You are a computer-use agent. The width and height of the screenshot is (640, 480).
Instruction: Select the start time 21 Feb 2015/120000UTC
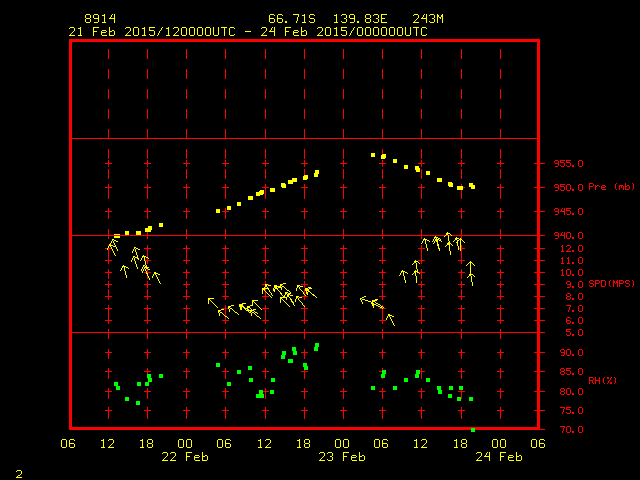pyautogui.click(x=150, y=32)
